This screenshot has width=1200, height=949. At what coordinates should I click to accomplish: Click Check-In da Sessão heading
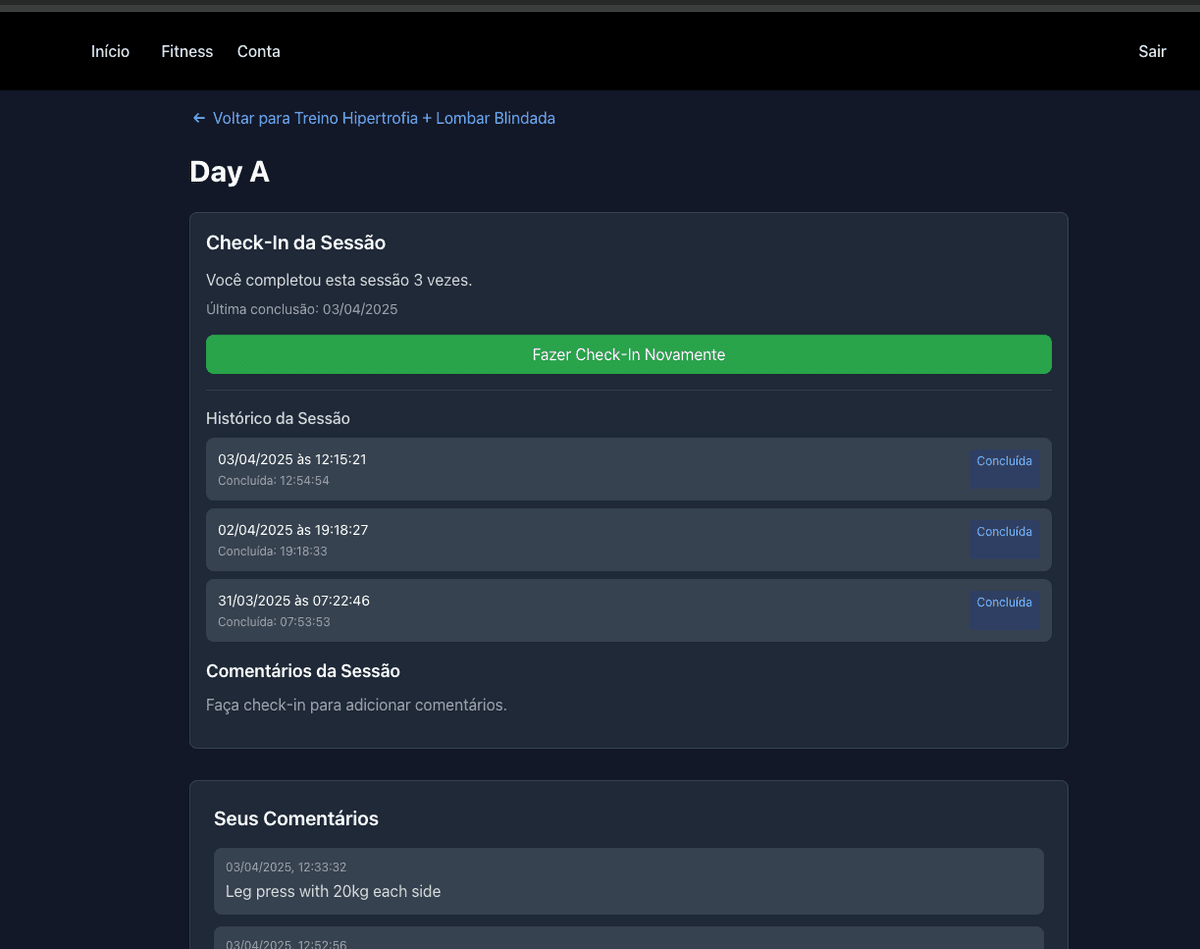(296, 243)
